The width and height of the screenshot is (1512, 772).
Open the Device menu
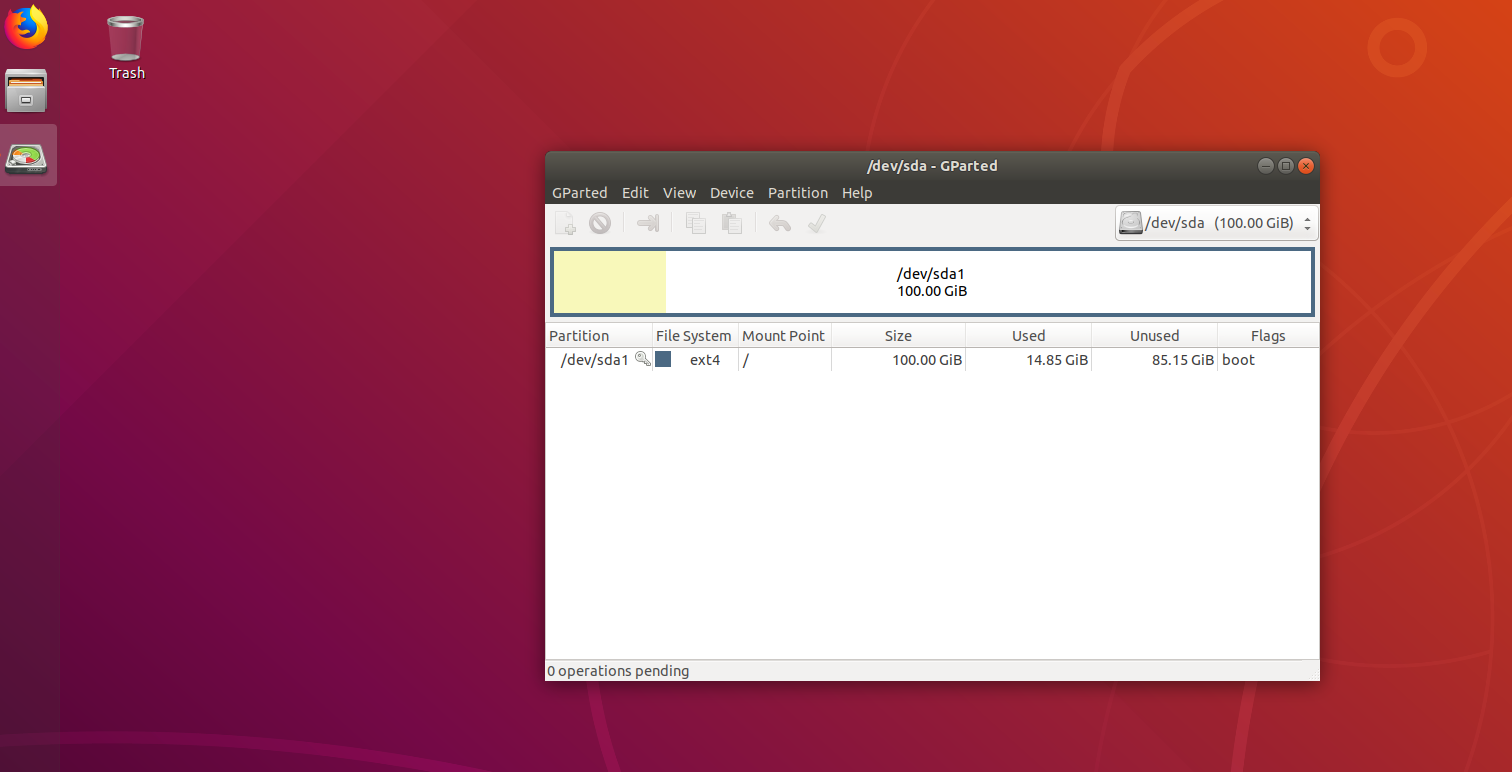coord(732,193)
